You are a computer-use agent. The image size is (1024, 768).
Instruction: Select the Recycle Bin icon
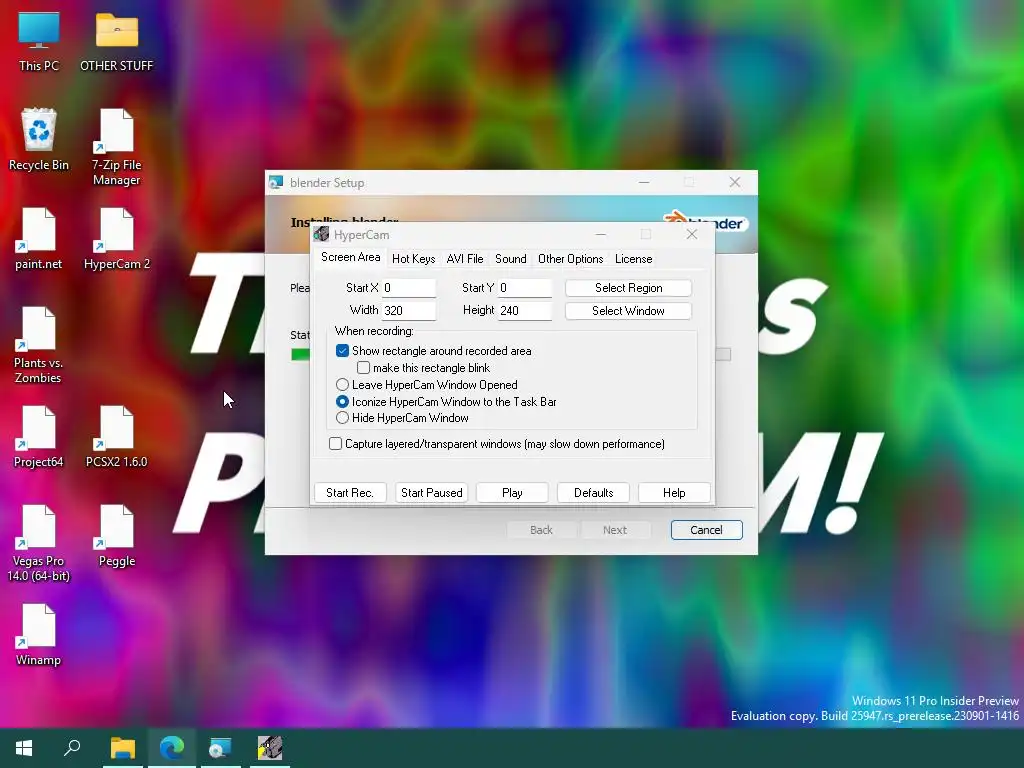pyautogui.click(x=39, y=140)
